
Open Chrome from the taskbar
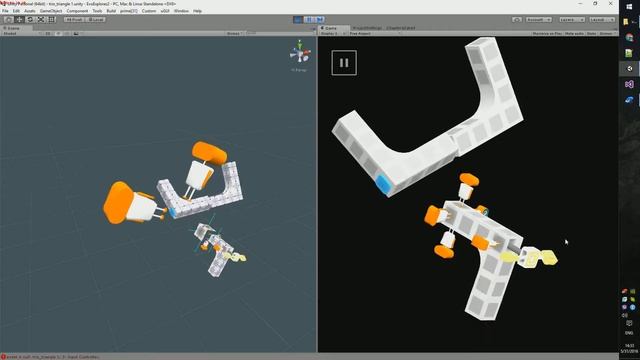click(629, 38)
